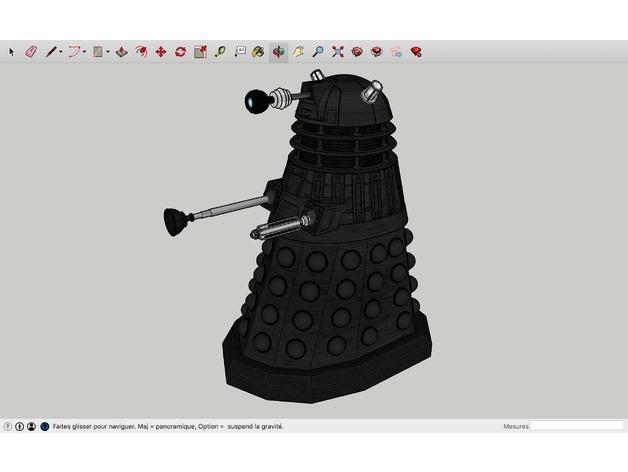628x472 pixels.
Task: Open the 3D Warehouse
Action: coord(357,52)
